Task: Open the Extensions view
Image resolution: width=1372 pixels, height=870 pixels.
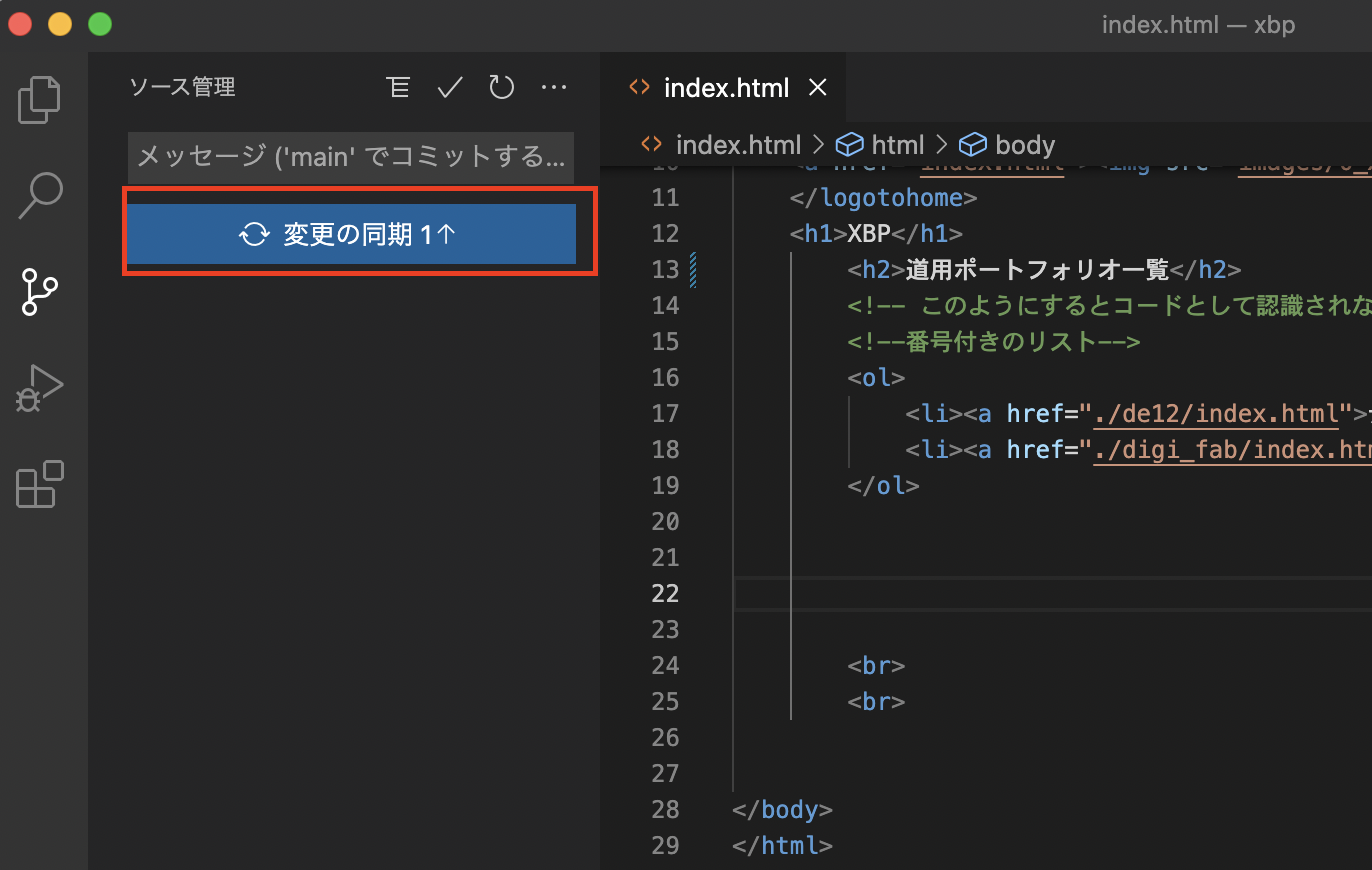Action: tap(39, 485)
